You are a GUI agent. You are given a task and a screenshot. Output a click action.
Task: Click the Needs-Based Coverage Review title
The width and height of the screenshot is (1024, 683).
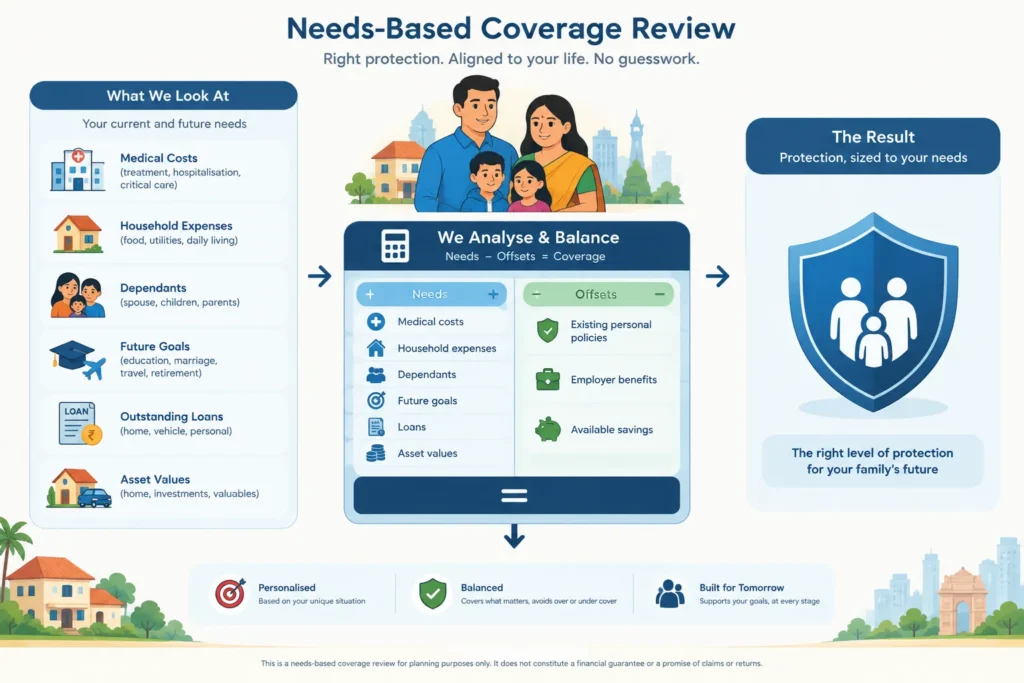511,29
